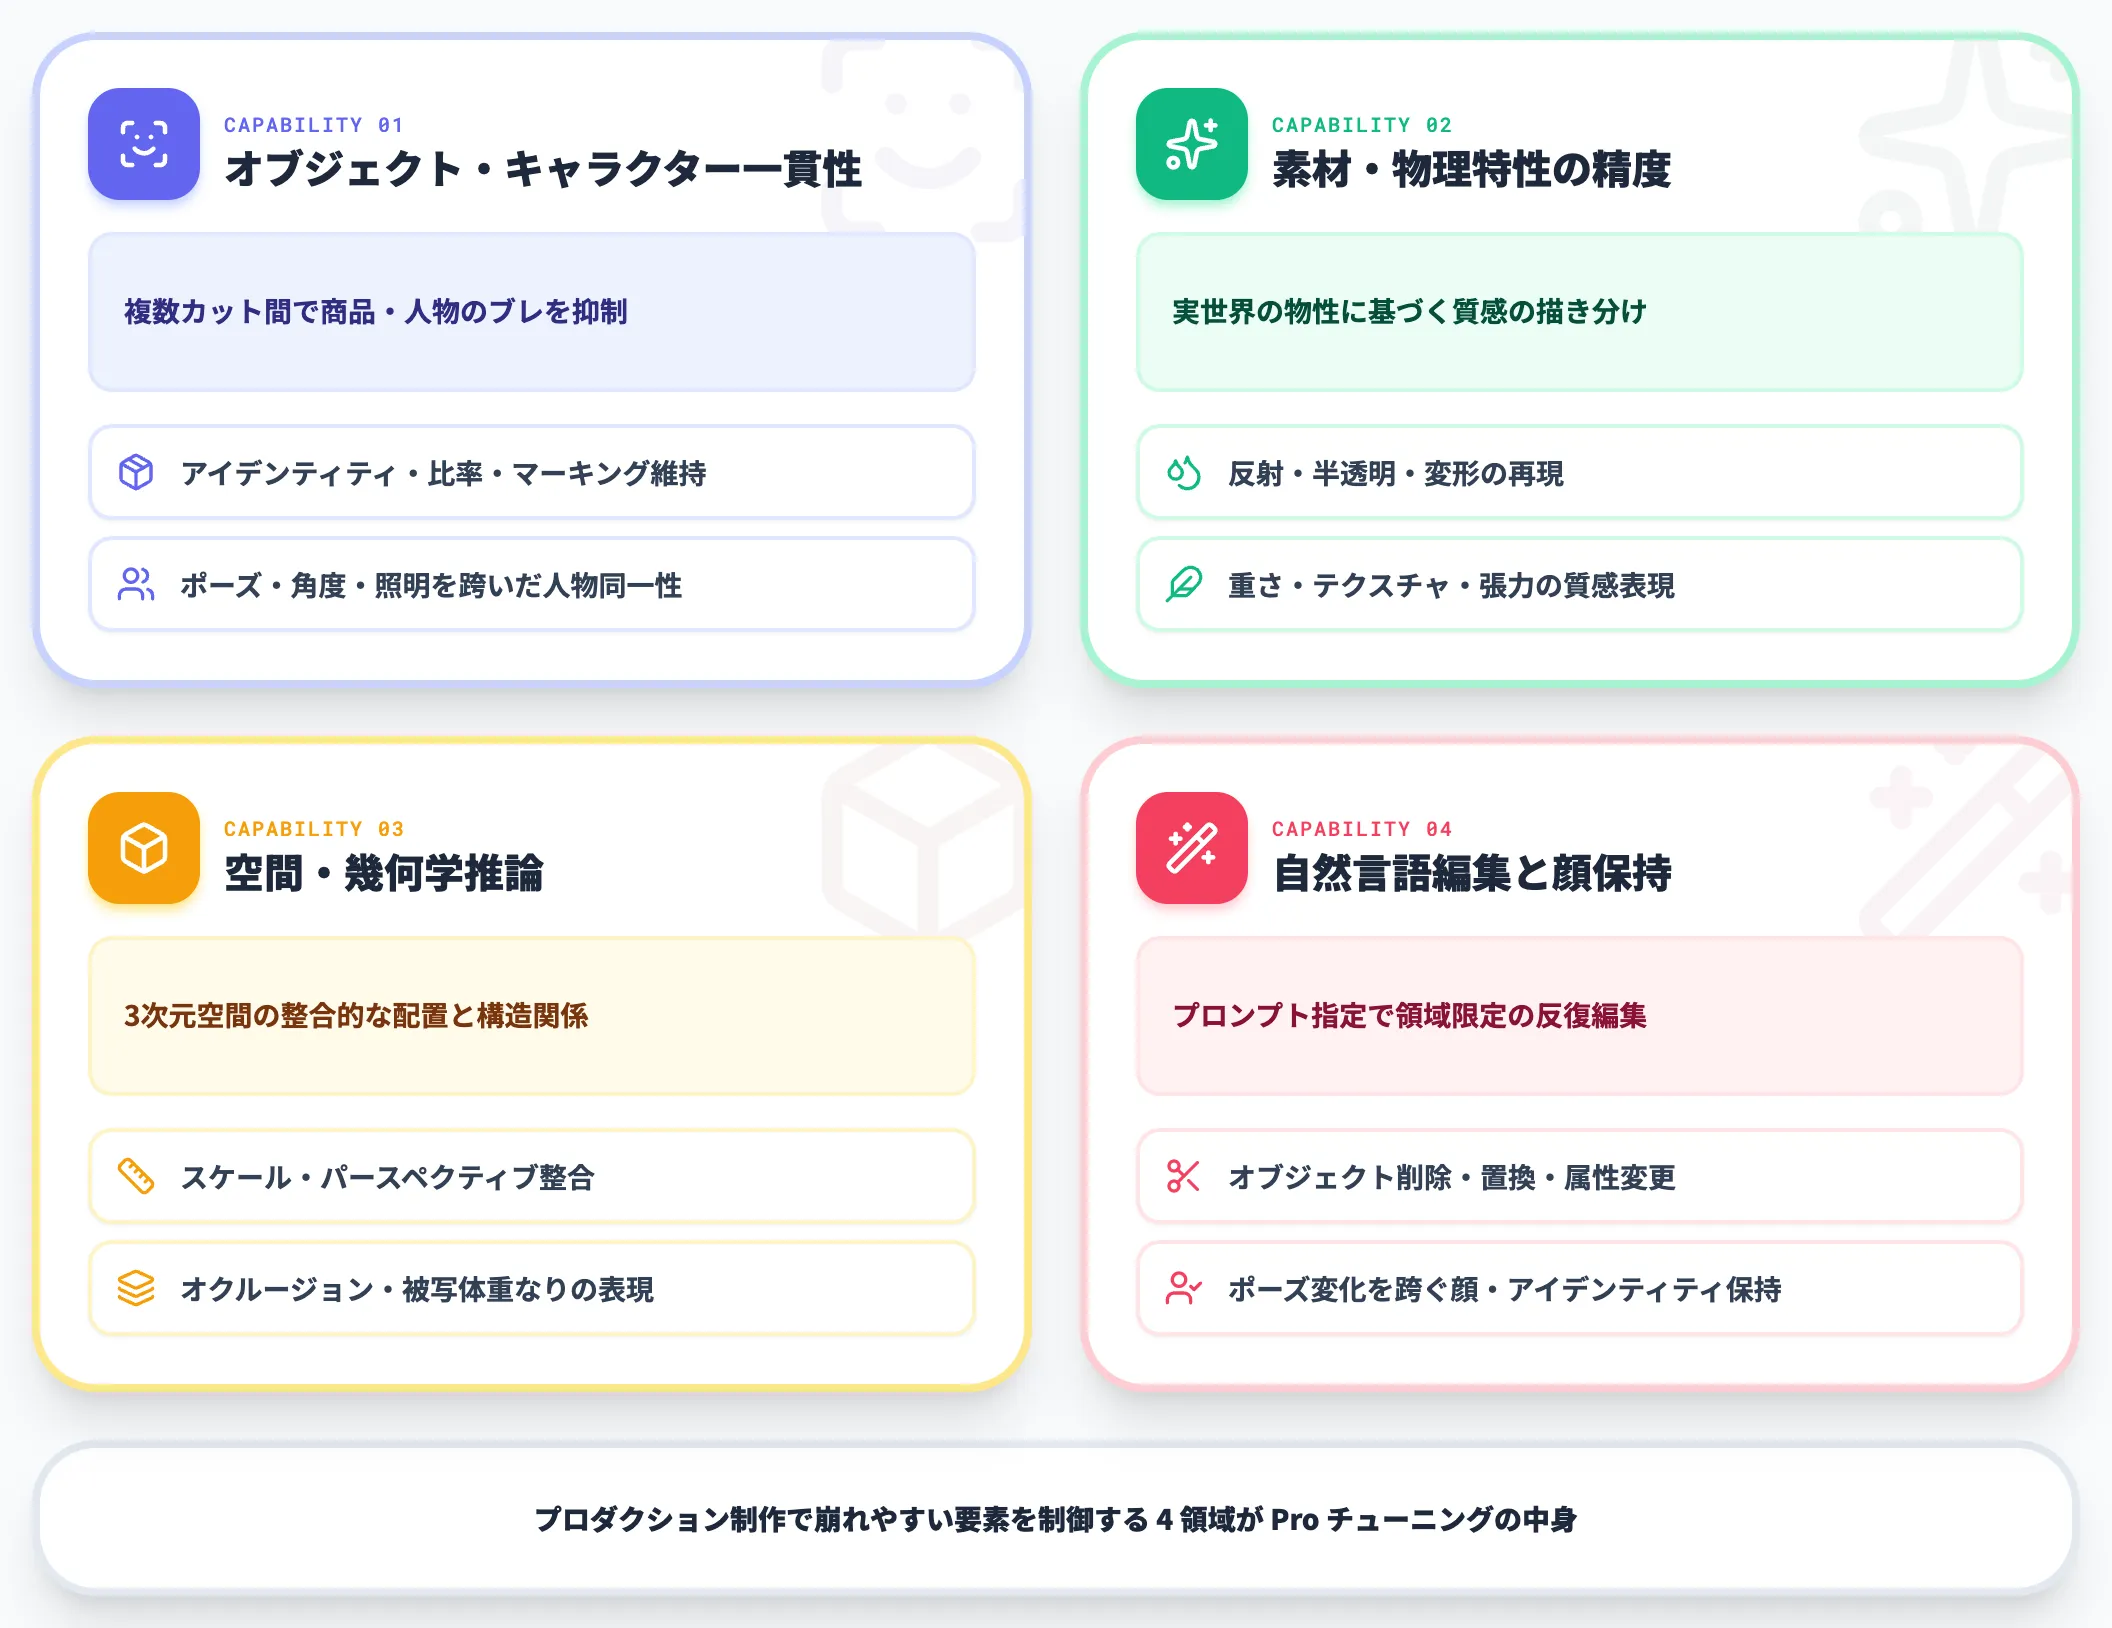This screenshot has width=2112, height=1628.
Task: Click the text オブジェクト削除・置換・属性変更
Action: coord(1452,1177)
